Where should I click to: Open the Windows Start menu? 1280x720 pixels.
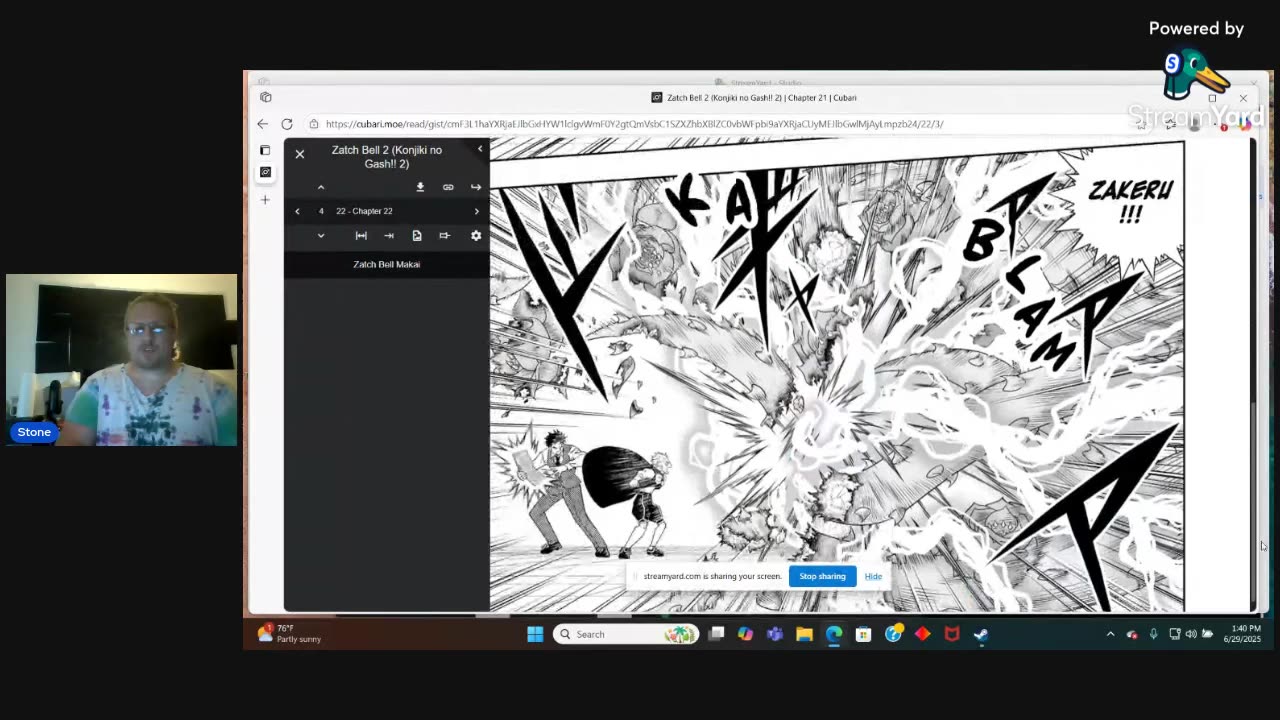[535, 634]
